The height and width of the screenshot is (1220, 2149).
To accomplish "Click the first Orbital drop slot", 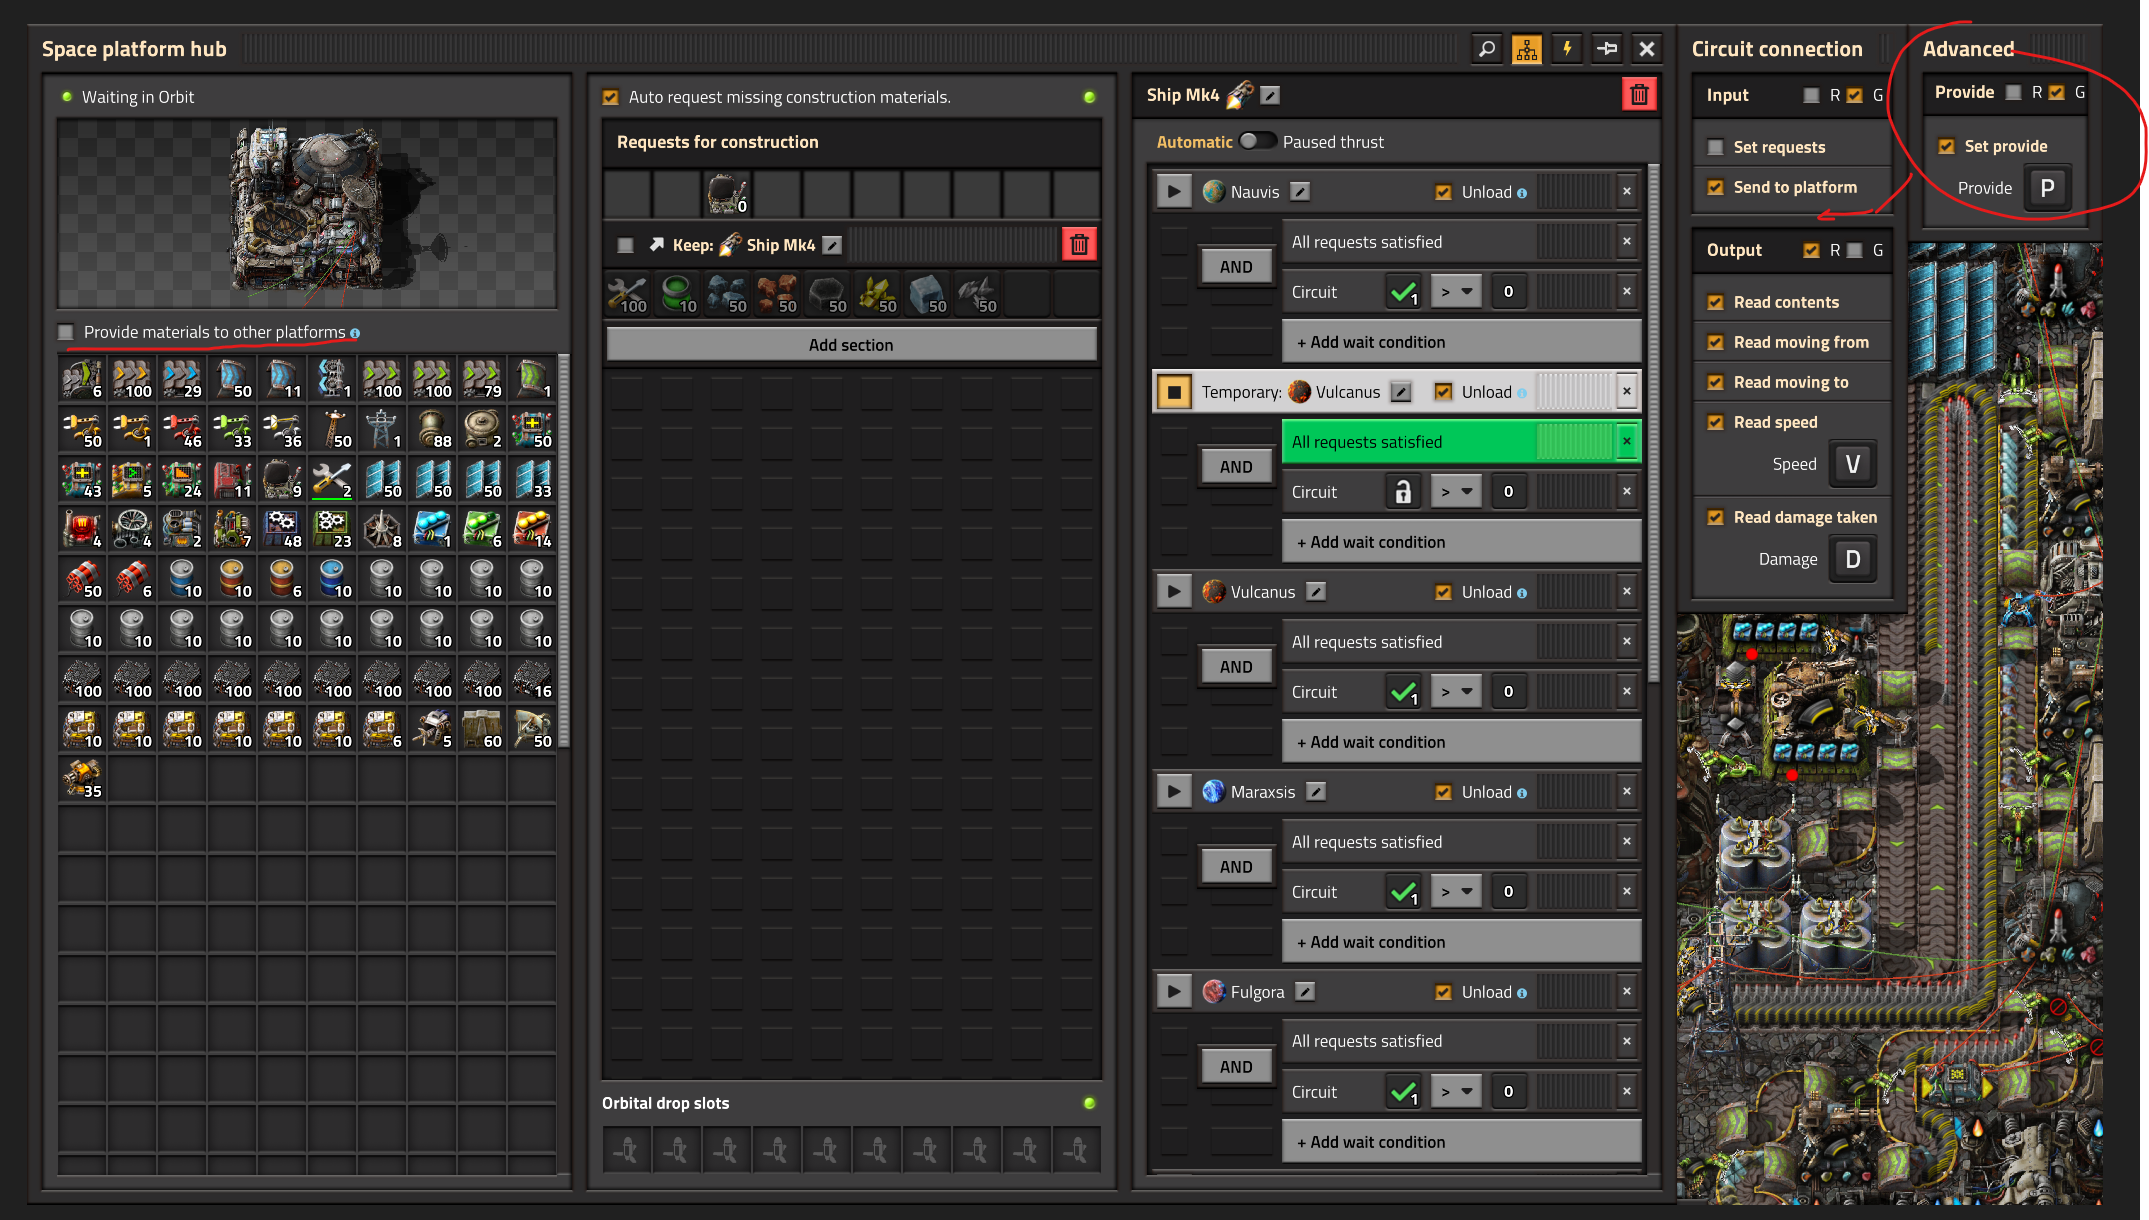I will click(626, 1150).
